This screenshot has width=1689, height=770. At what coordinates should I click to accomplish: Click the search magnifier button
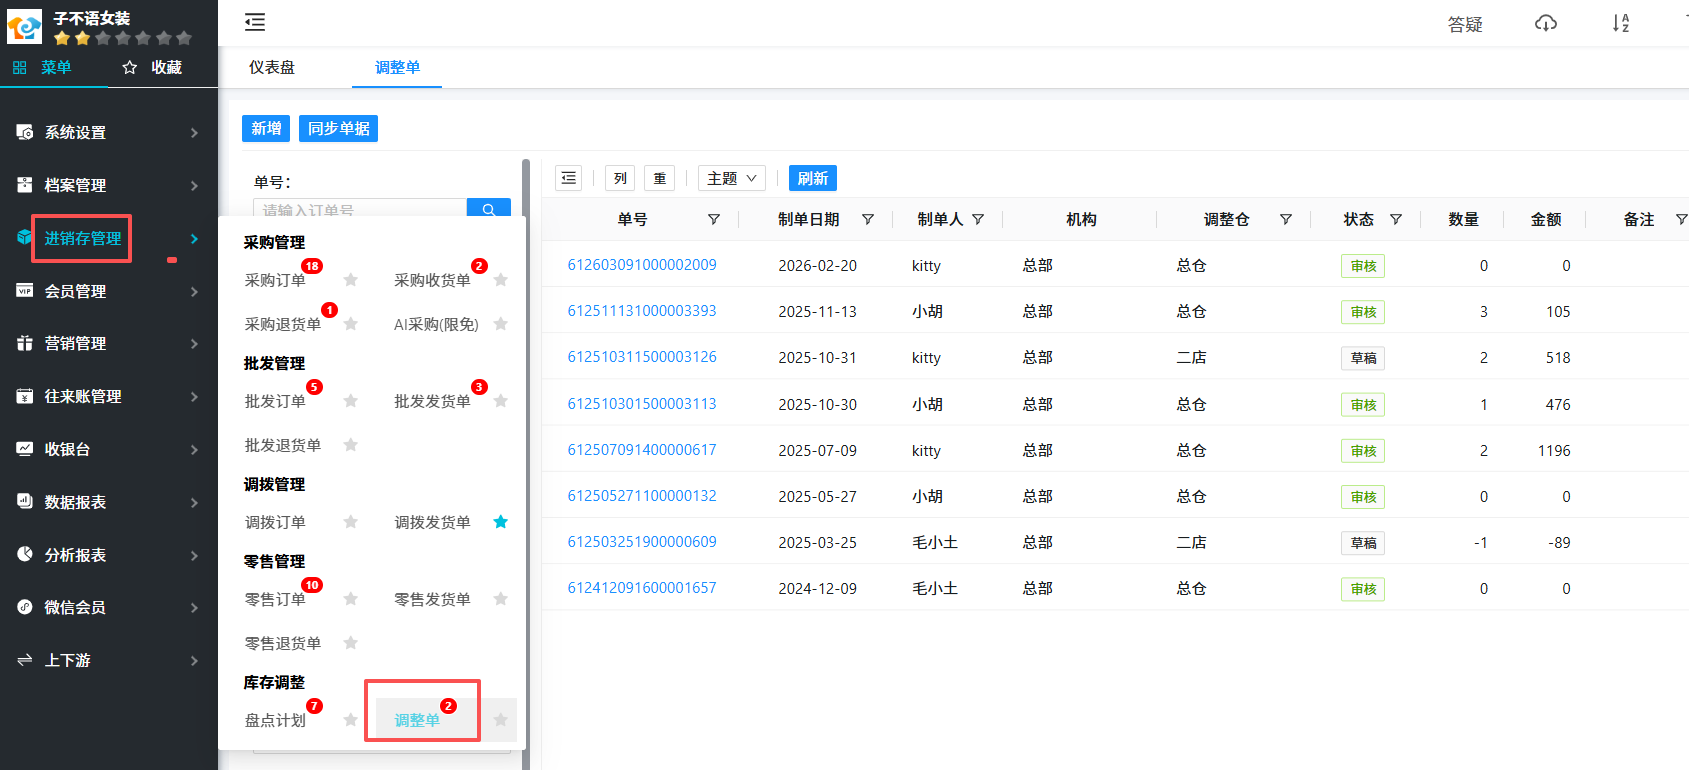[488, 208]
